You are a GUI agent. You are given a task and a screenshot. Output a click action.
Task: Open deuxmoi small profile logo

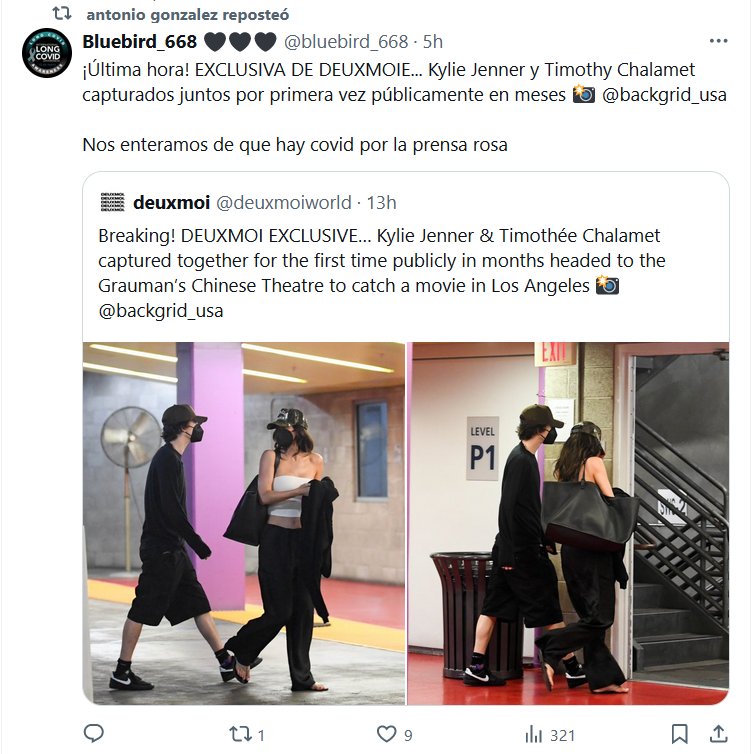[113, 202]
